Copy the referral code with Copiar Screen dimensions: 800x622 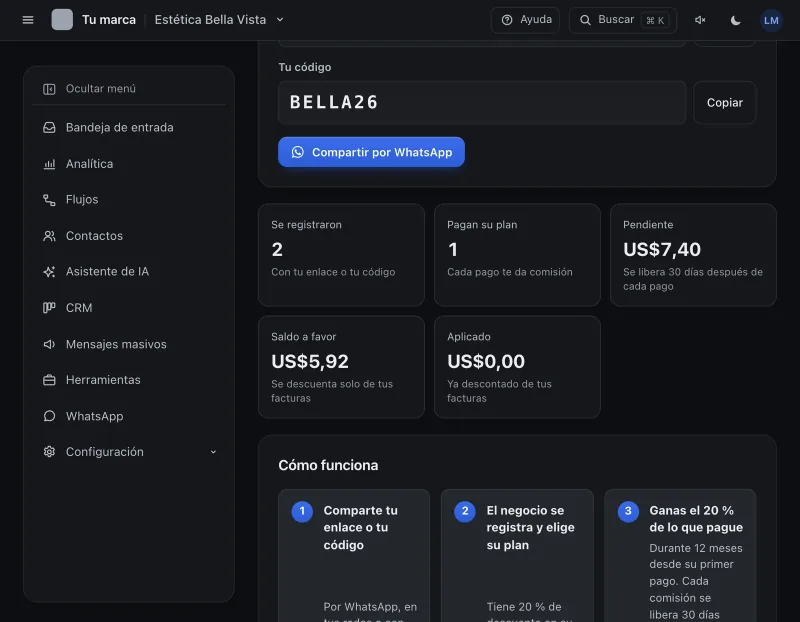coord(724,103)
